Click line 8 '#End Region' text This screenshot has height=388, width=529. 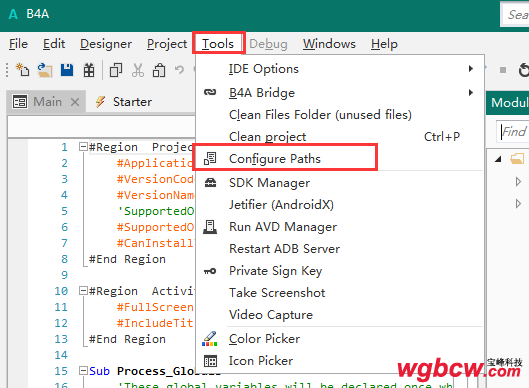pos(127,259)
